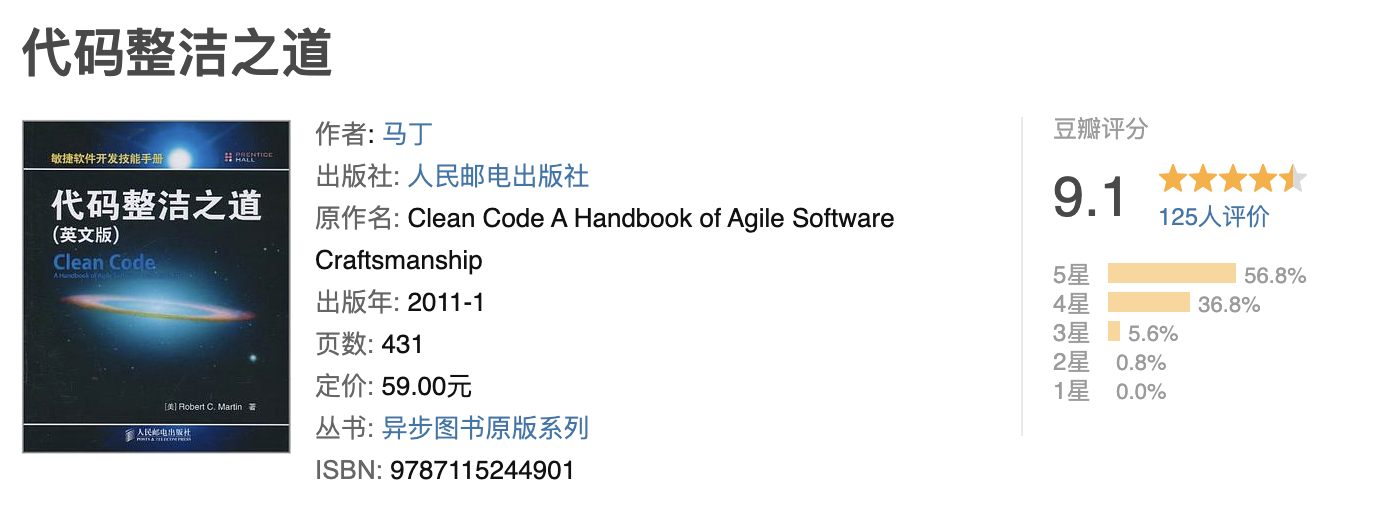Click the 2星 rating label
The image size is (1398, 514).
[x=1071, y=363]
